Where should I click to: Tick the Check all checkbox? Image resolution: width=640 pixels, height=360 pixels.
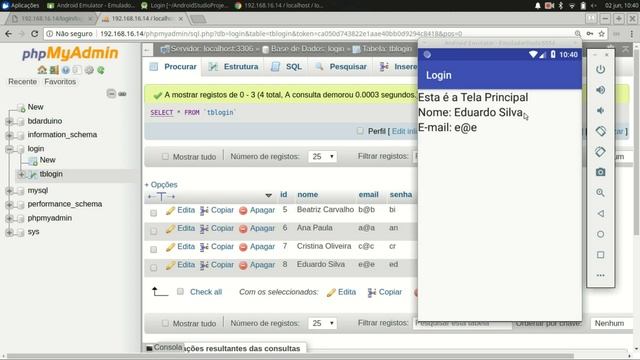pos(180,291)
